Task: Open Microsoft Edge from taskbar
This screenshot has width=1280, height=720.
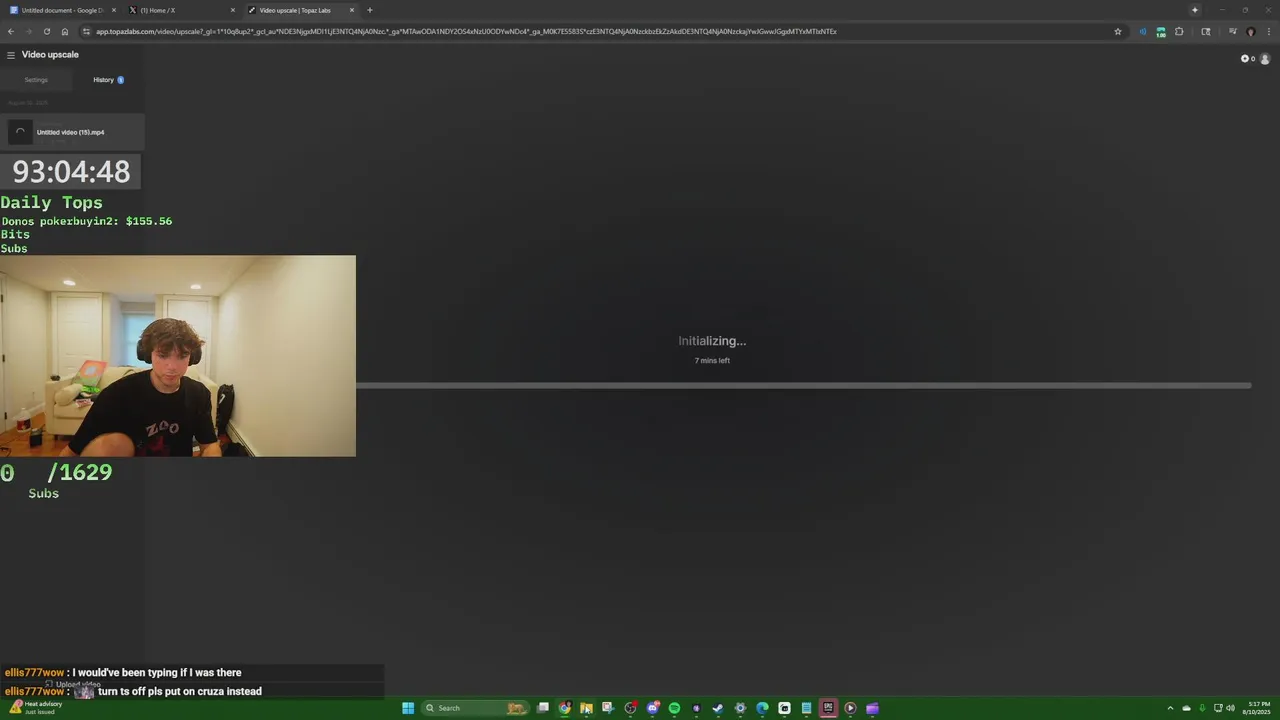Action: (762, 708)
